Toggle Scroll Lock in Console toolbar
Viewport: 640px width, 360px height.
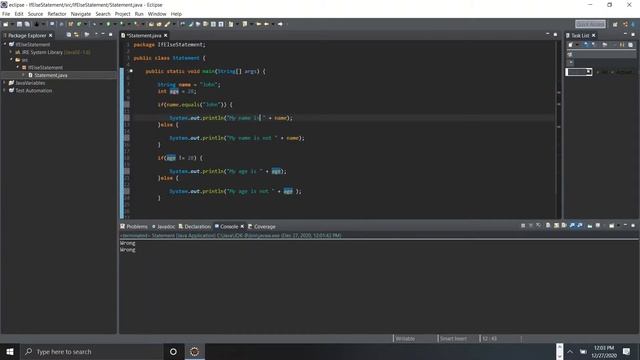(x=556, y=225)
